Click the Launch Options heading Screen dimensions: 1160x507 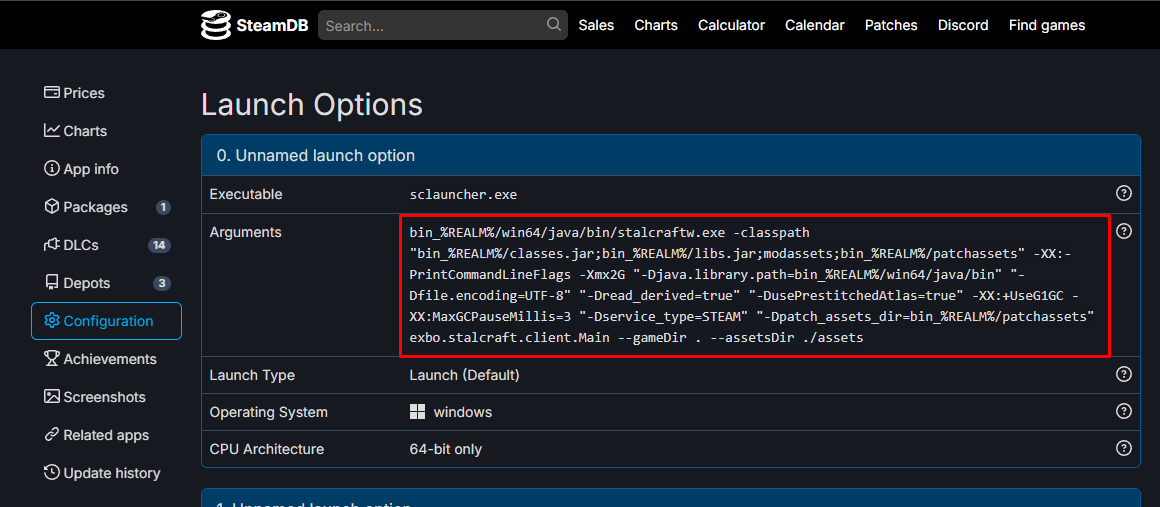(311, 104)
